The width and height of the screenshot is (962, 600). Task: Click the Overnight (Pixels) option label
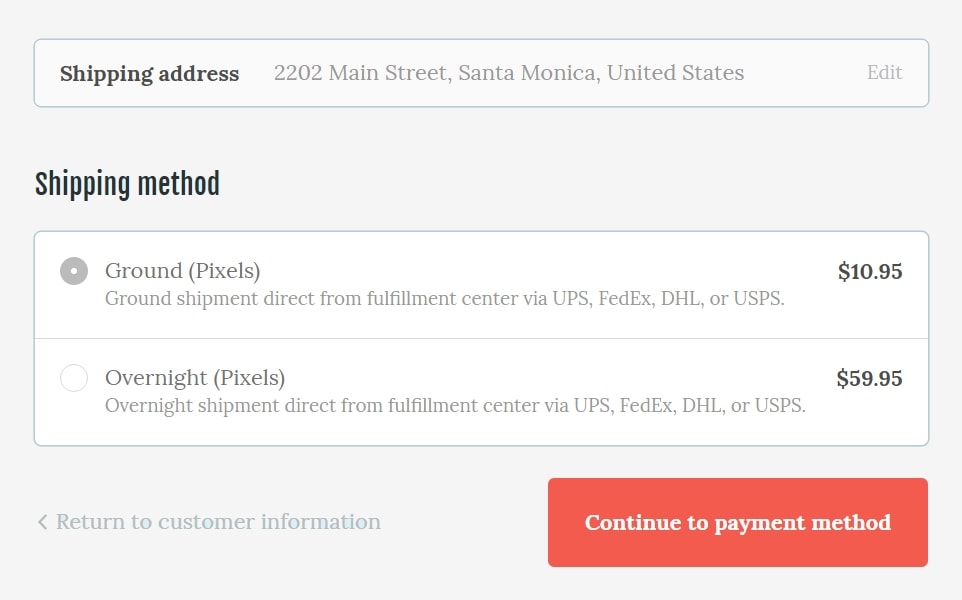click(195, 378)
